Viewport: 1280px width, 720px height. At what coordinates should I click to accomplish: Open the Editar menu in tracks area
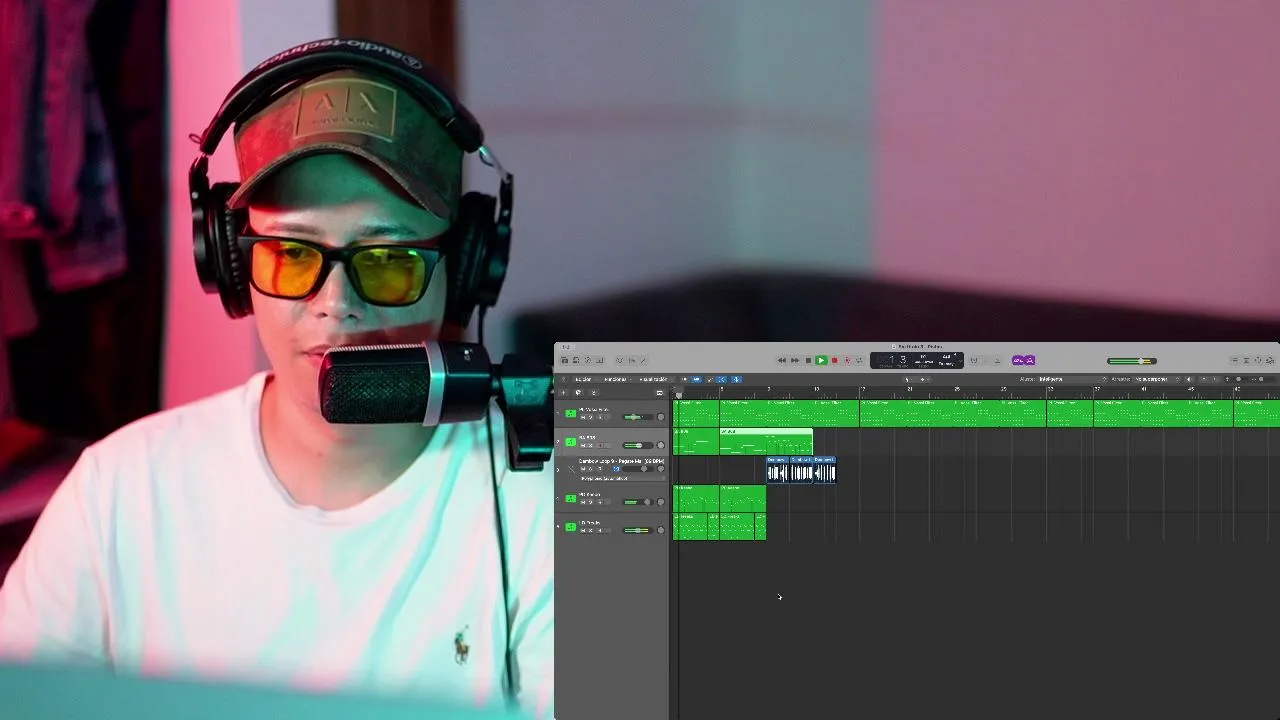pyautogui.click(x=585, y=379)
